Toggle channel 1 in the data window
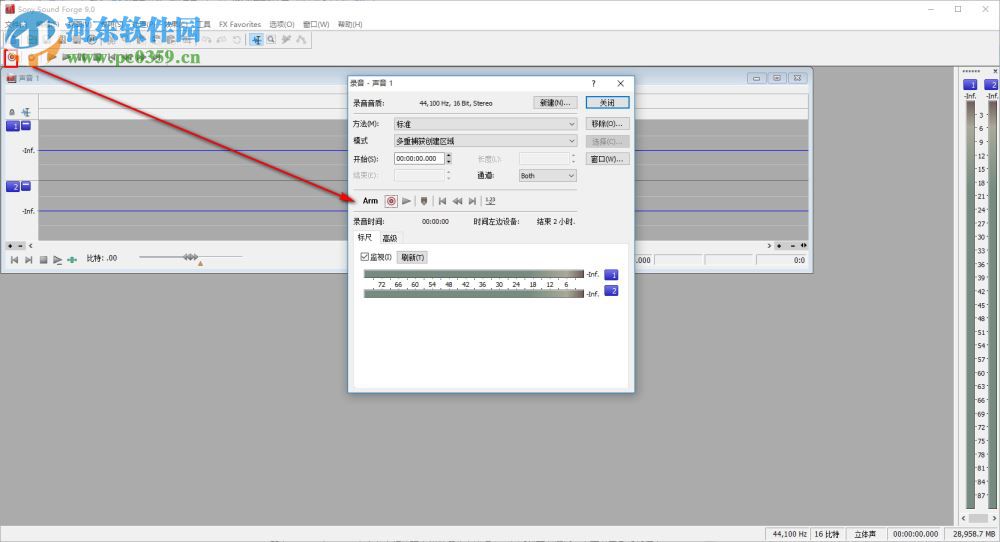The image size is (1000, 542). click(12, 126)
